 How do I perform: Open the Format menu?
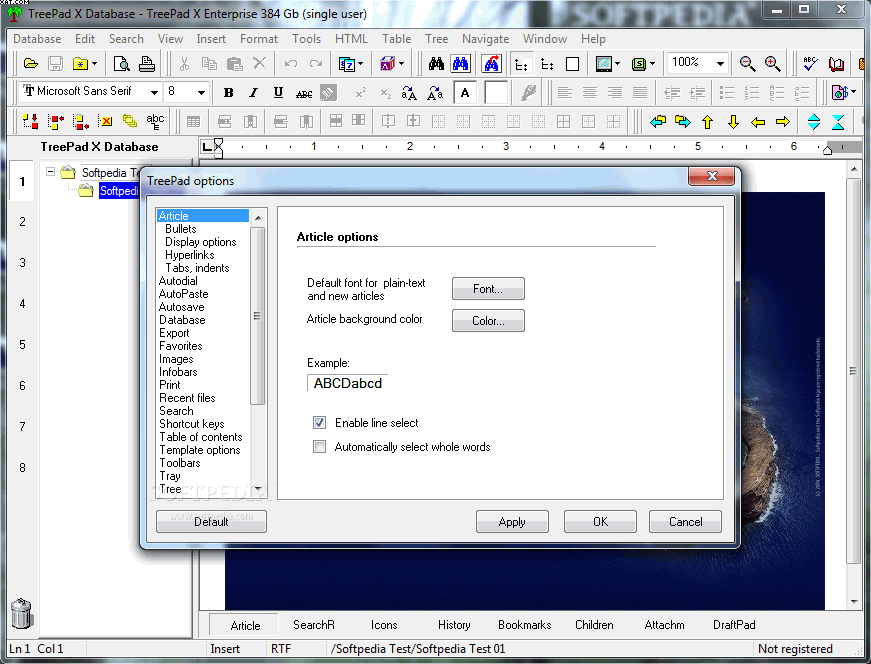pos(259,39)
